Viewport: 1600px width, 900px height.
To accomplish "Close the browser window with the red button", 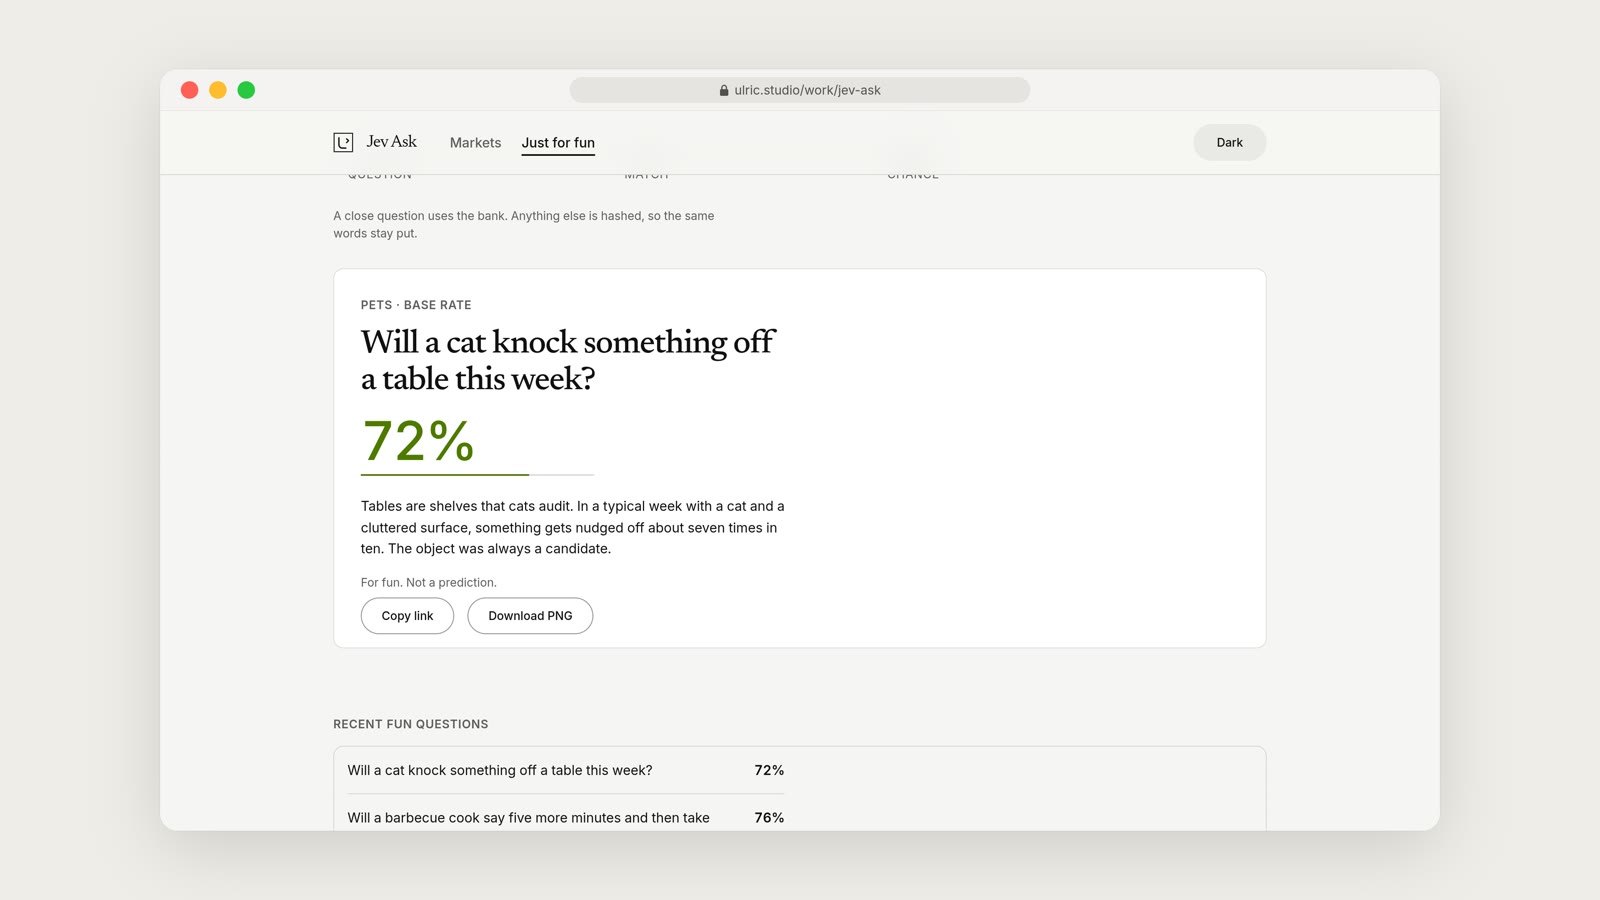I will click(x=189, y=90).
